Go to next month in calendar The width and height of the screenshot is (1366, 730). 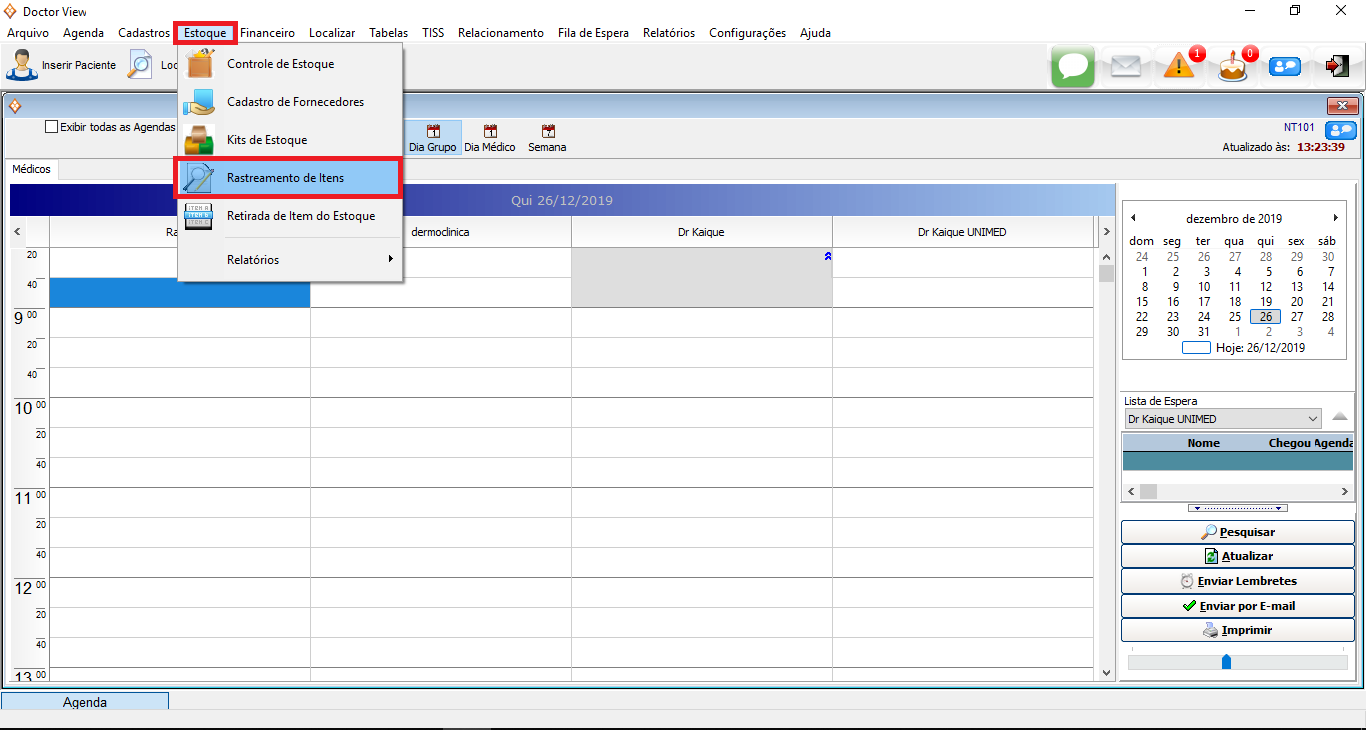pyautogui.click(x=1335, y=218)
